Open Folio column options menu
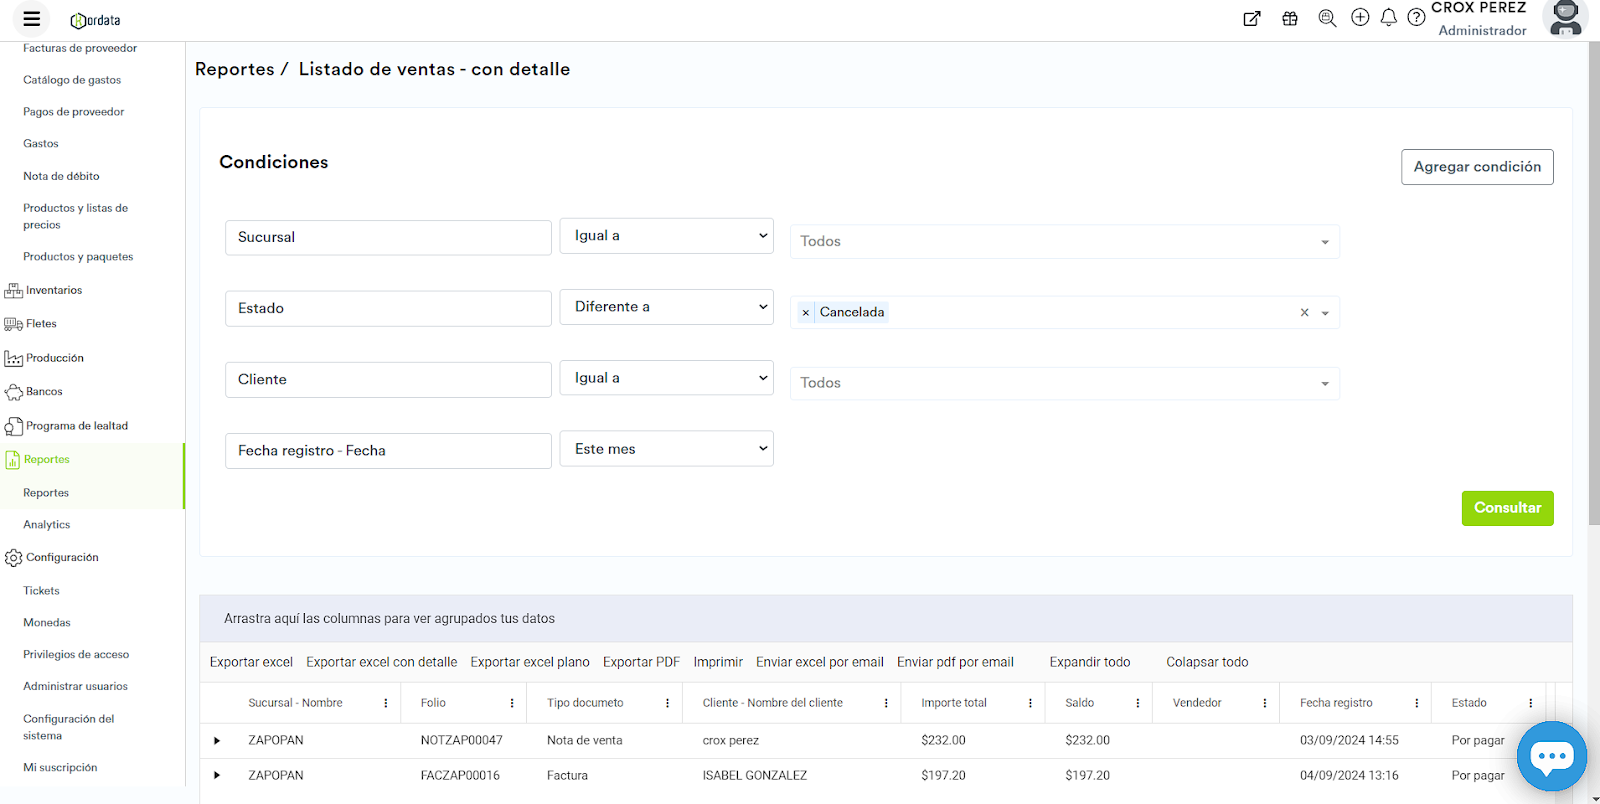 pos(512,703)
